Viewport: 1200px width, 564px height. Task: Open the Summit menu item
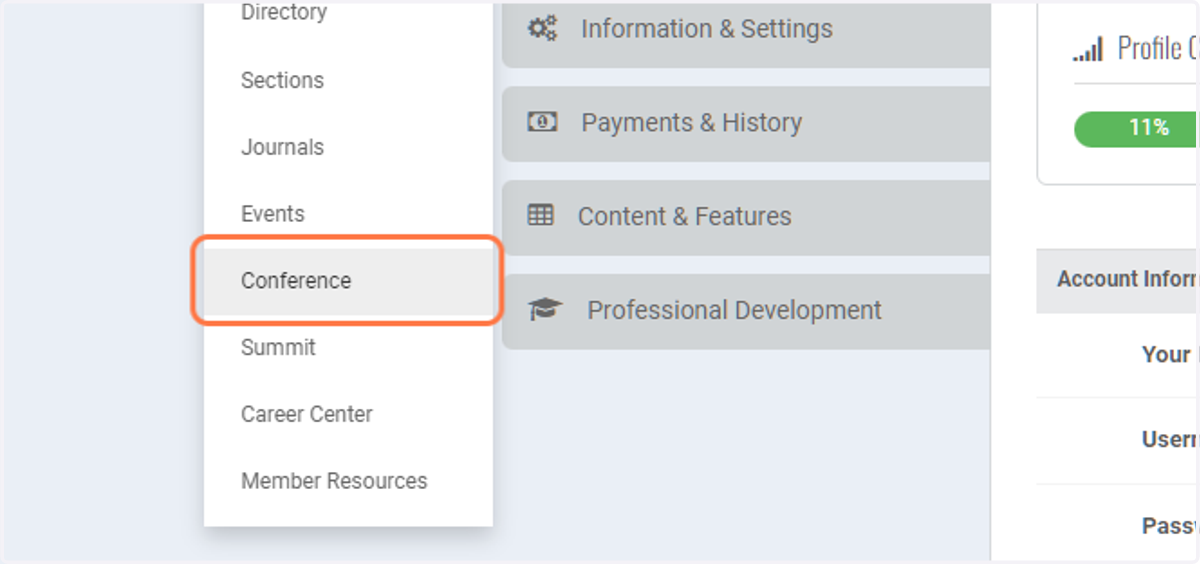[348, 347]
